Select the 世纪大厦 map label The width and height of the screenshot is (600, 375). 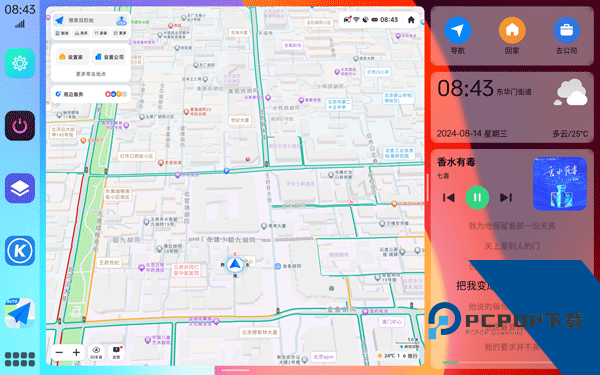[240, 120]
